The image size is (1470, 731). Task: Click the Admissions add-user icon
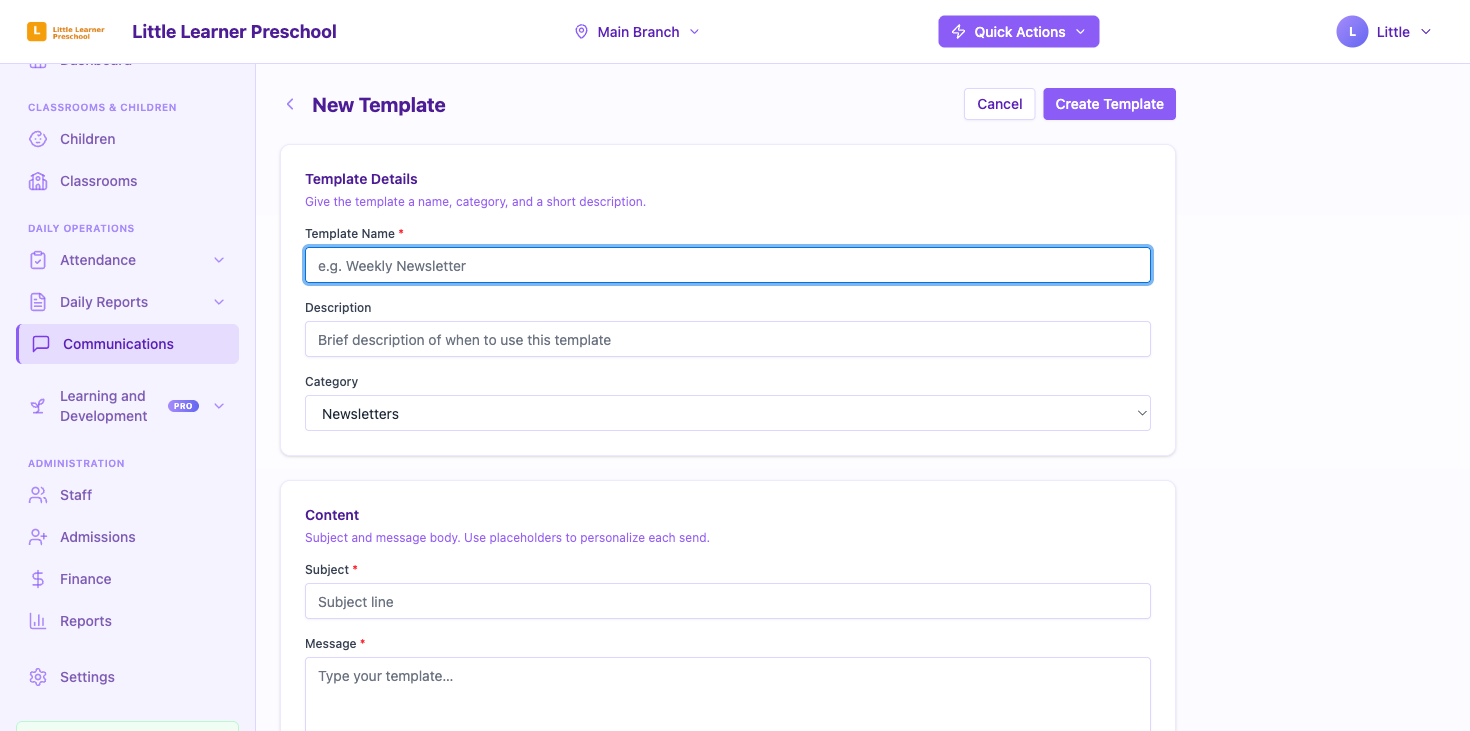coord(38,537)
